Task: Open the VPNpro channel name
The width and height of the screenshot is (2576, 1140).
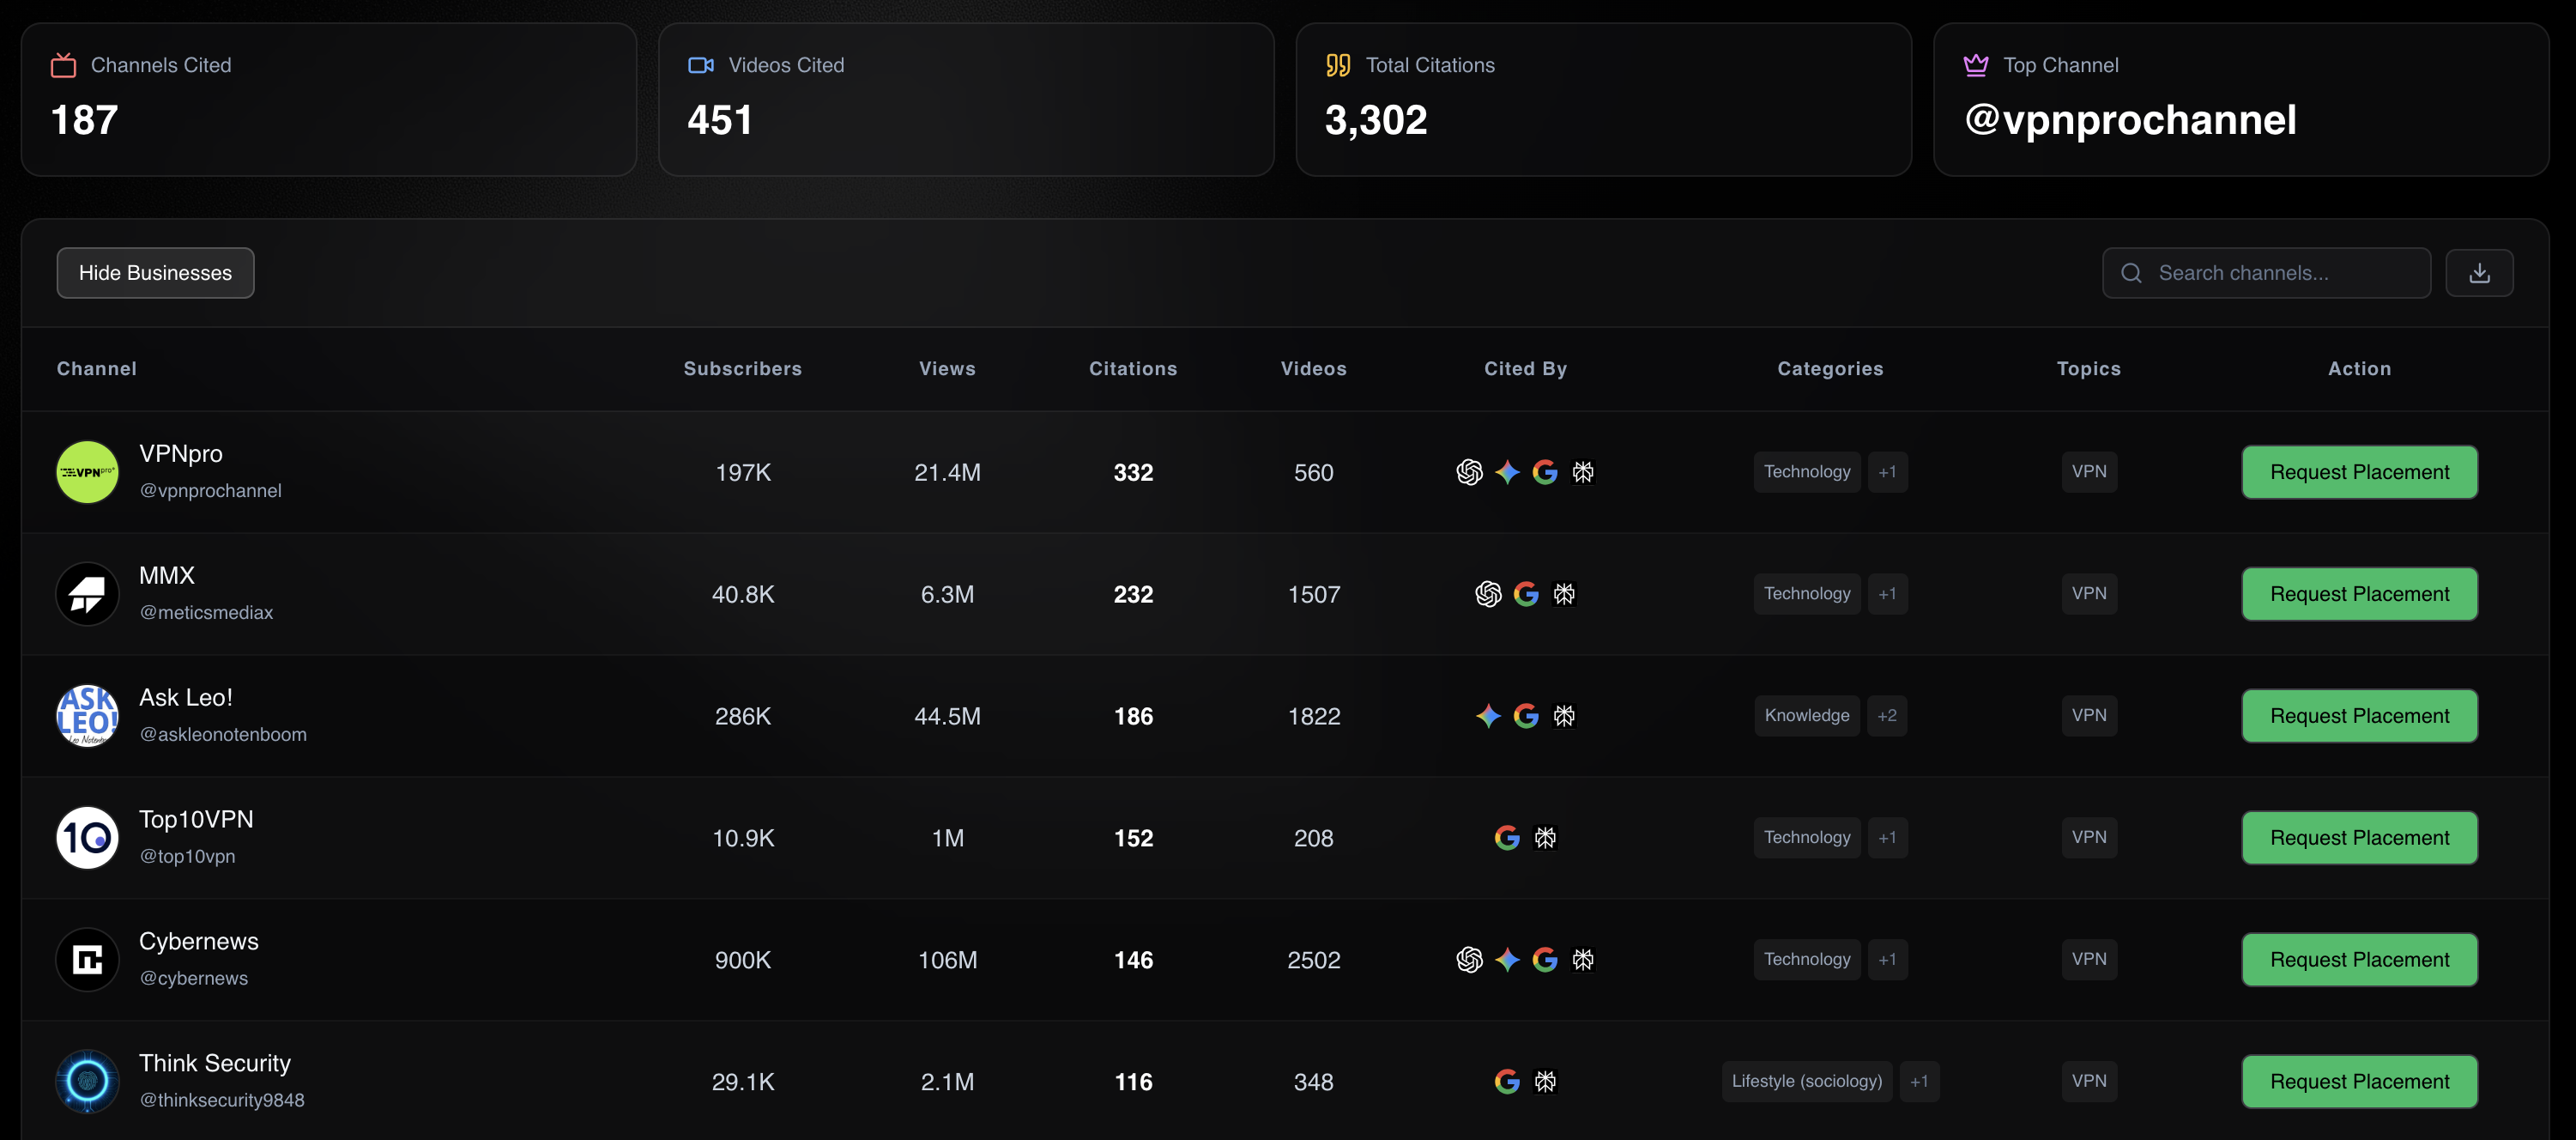Action: point(181,454)
